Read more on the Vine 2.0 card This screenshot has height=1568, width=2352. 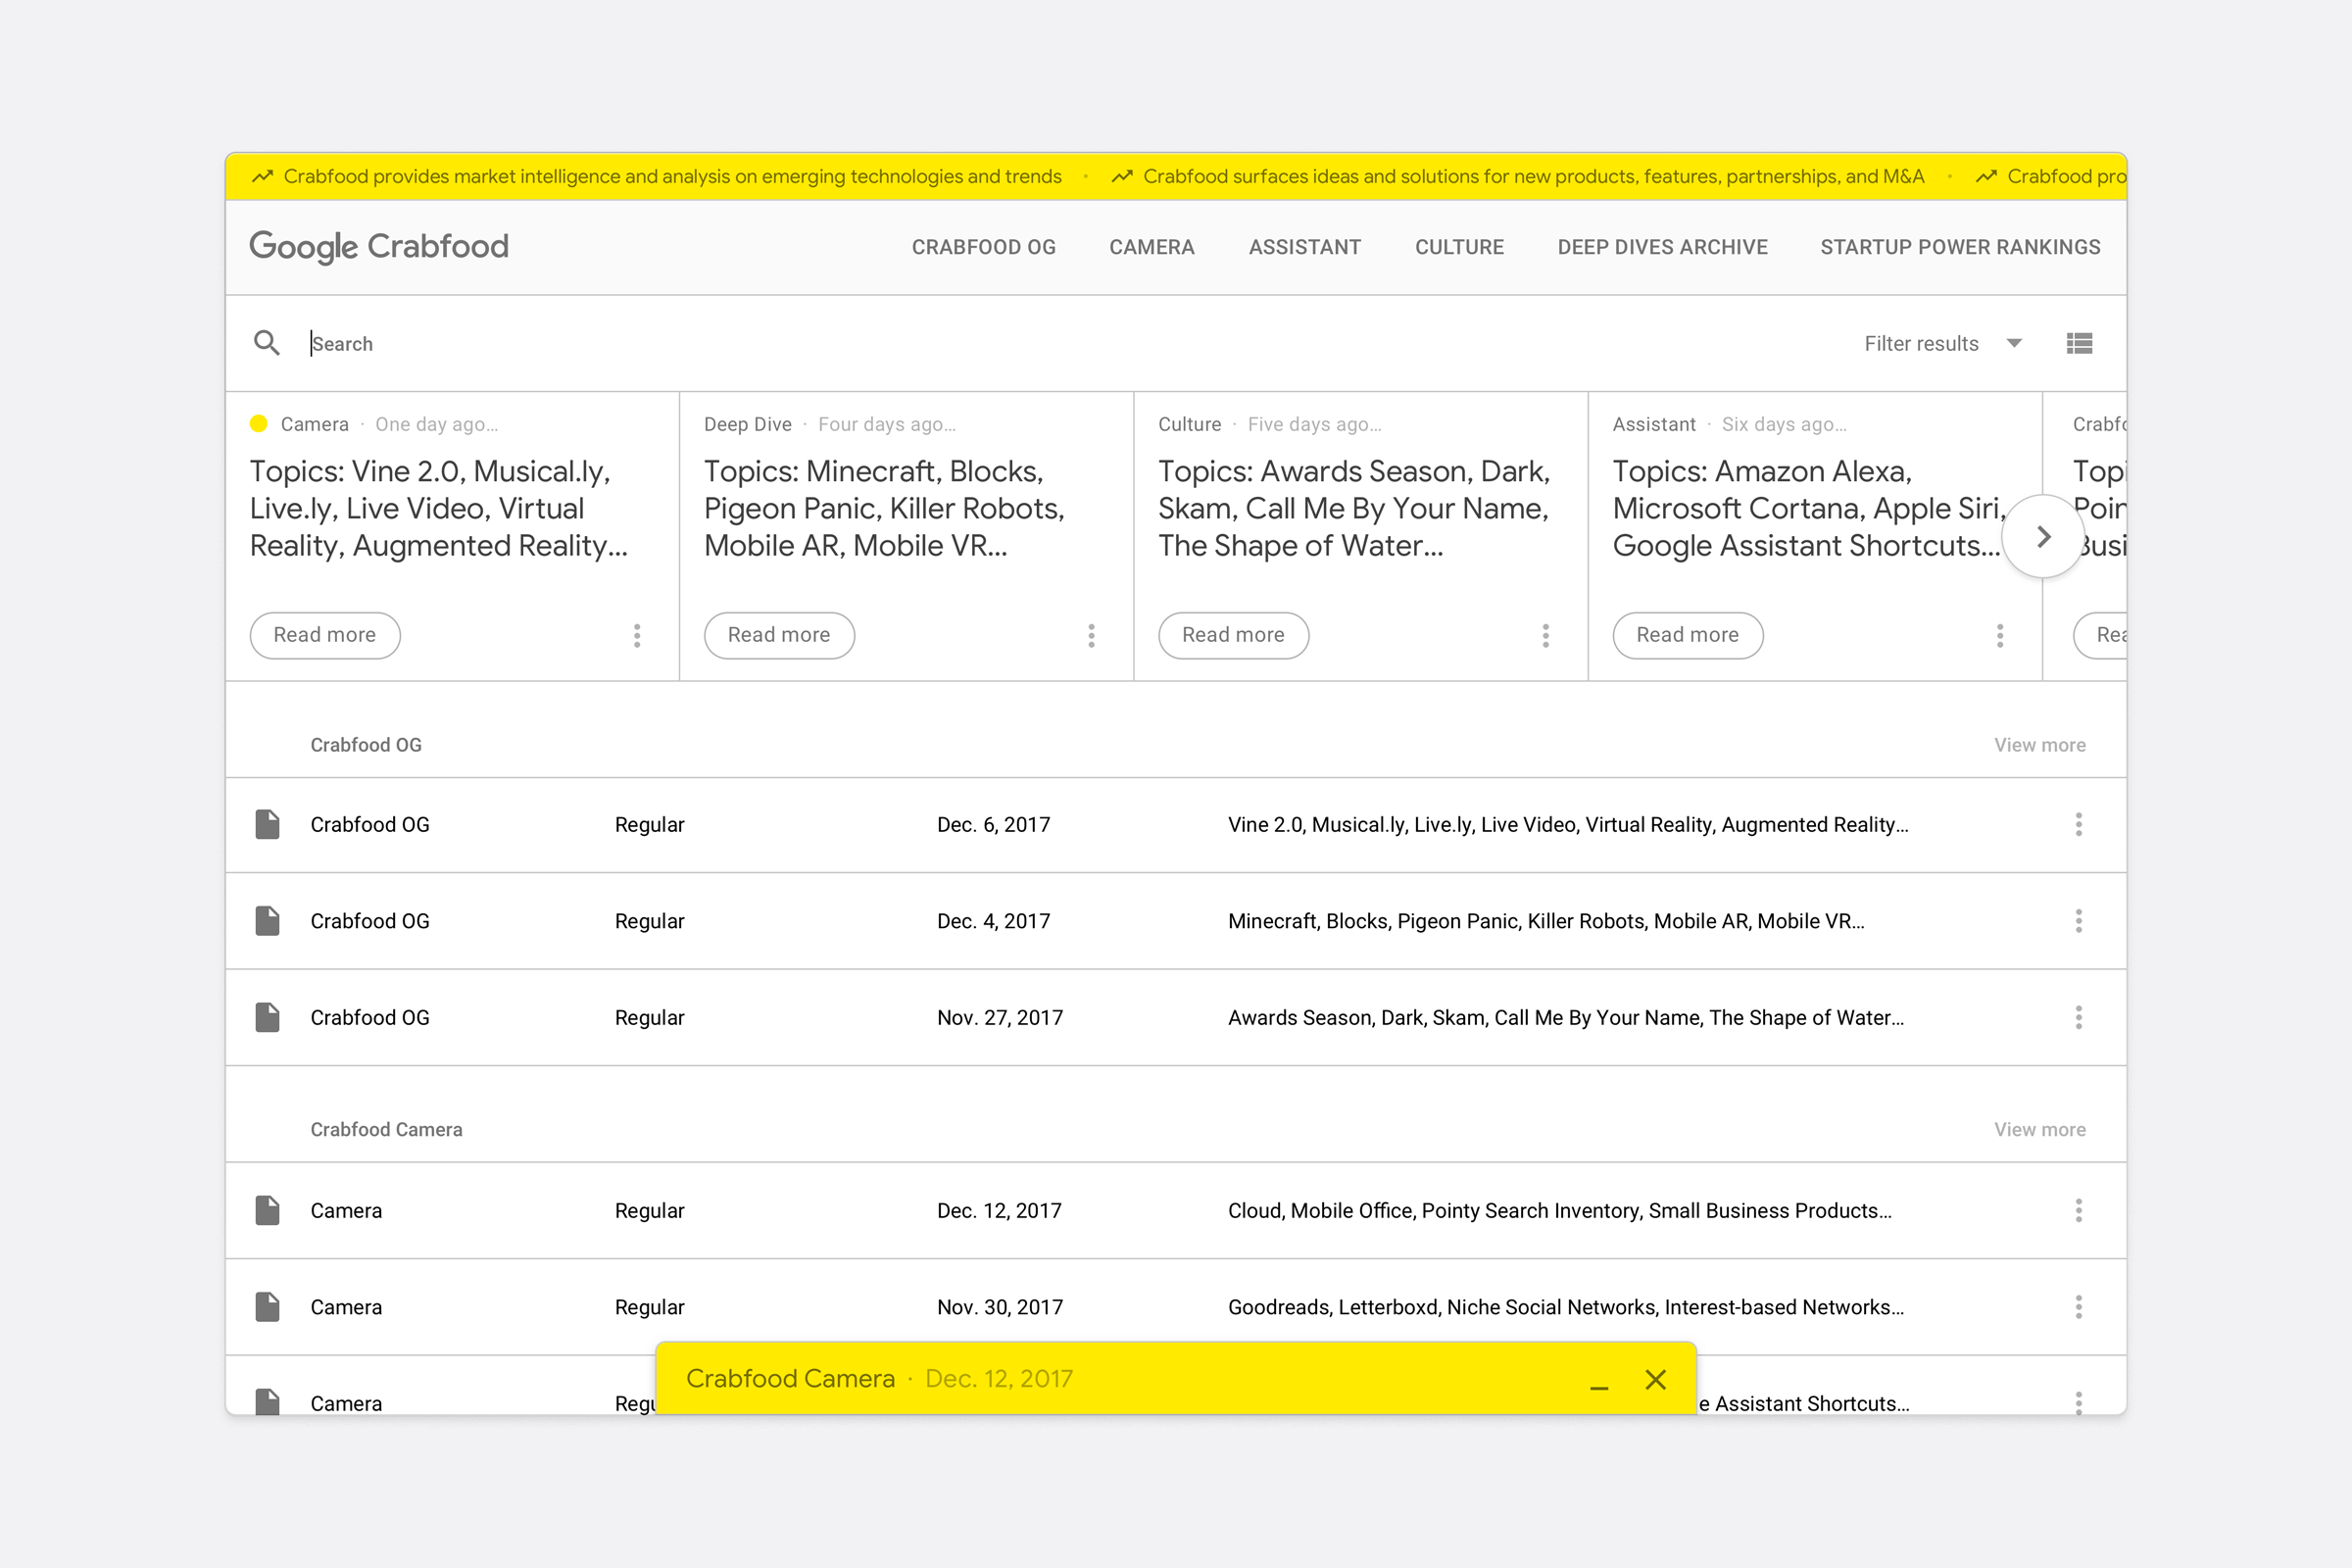click(325, 636)
